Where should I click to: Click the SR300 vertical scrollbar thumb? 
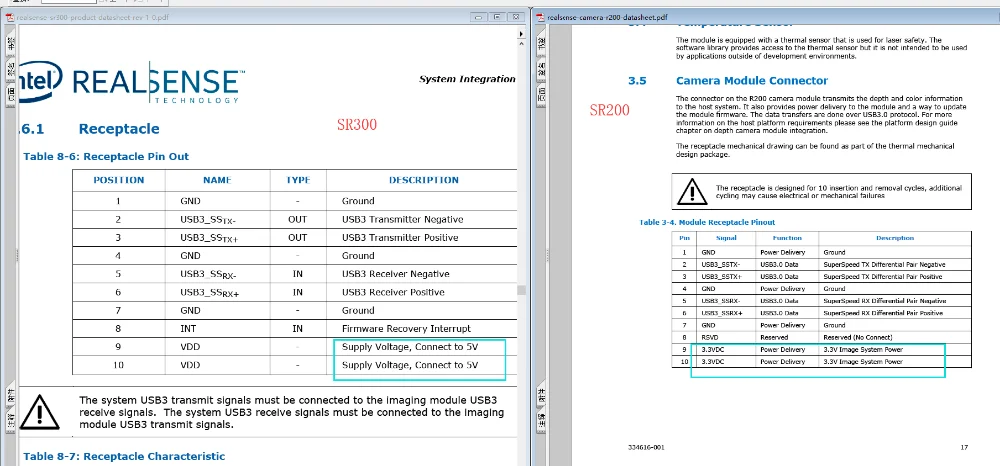pyautogui.click(x=522, y=290)
